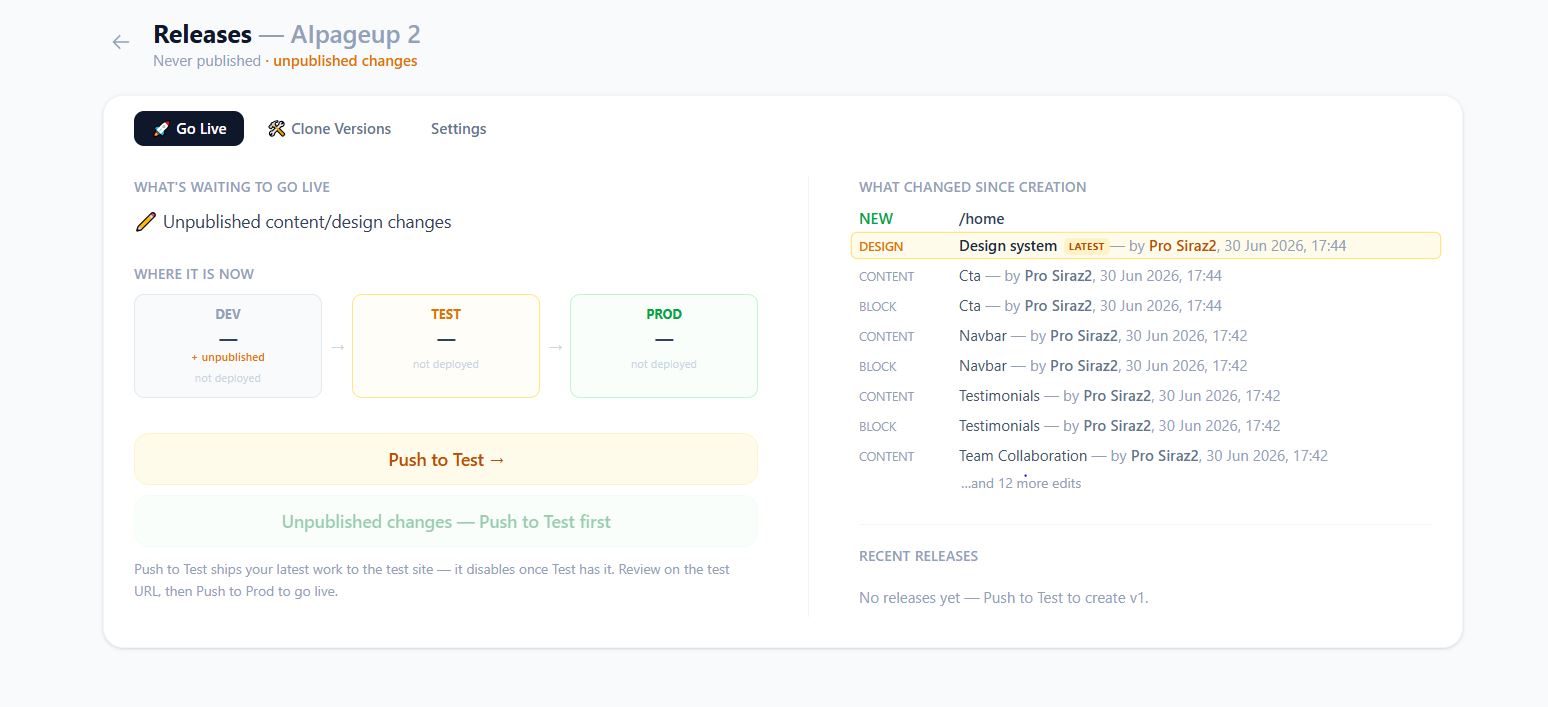
Task: Click the NEW label next to /home
Action: [876, 219]
